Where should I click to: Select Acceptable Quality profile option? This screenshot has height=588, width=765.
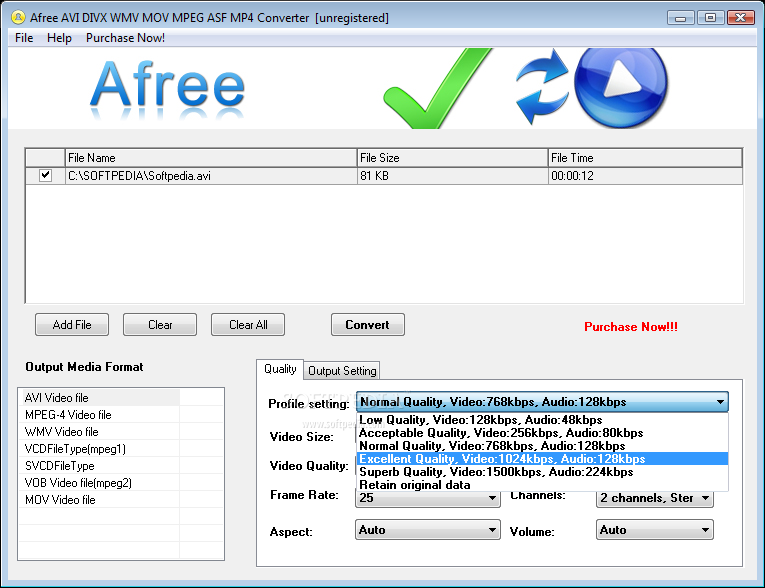[x=543, y=433]
